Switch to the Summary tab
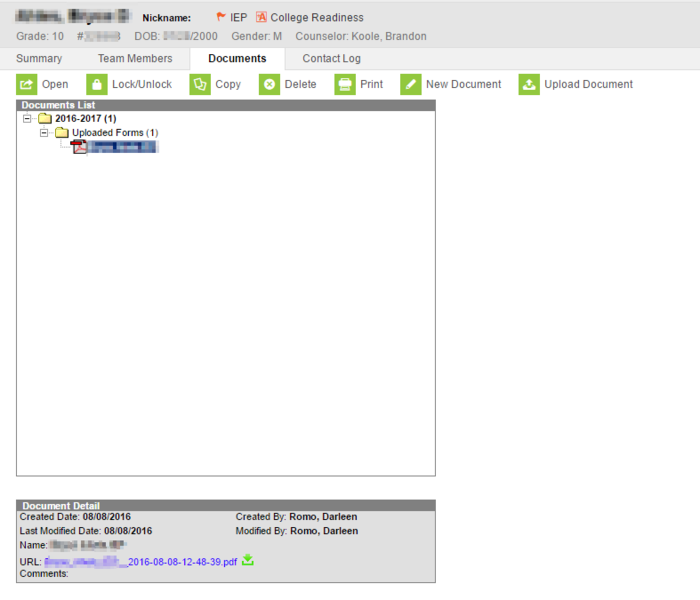The image size is (700, 600). [x=39, y=59]
